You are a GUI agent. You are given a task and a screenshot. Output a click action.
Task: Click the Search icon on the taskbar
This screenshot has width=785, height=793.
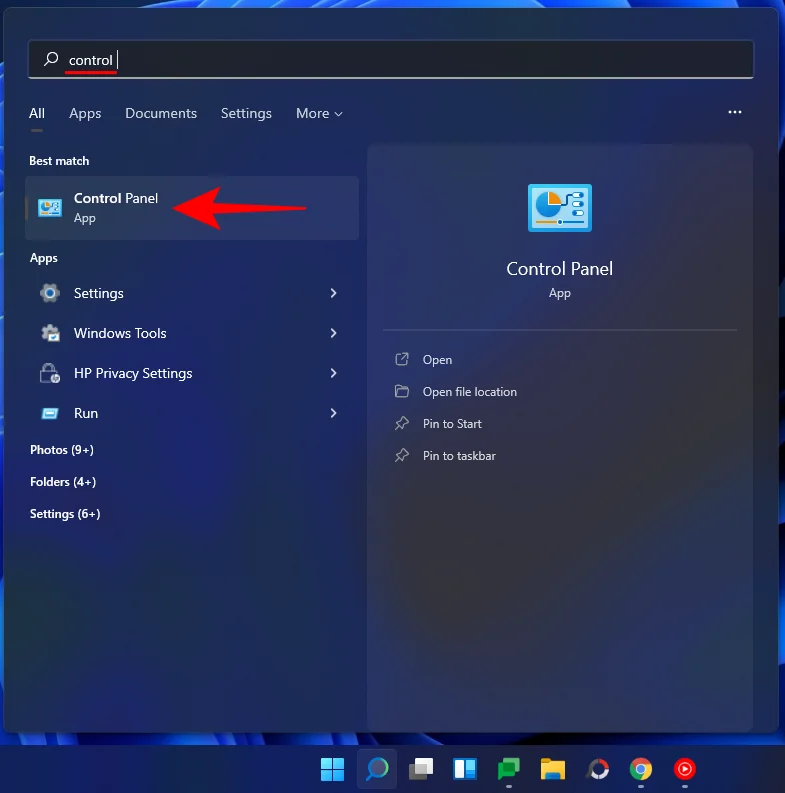point(377,769)
